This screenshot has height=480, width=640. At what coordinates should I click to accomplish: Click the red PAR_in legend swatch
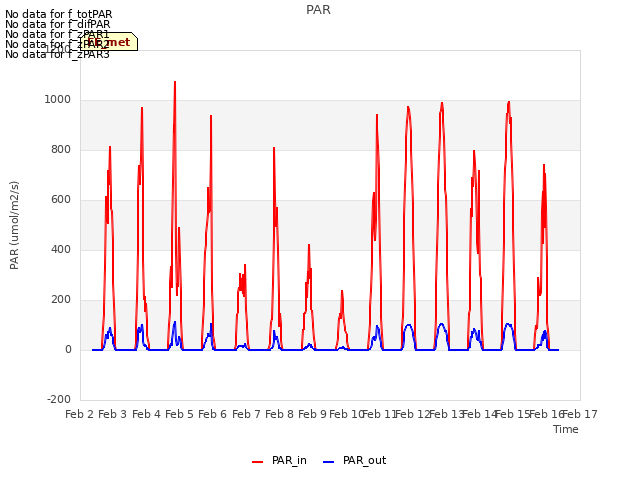pos(258,462)
